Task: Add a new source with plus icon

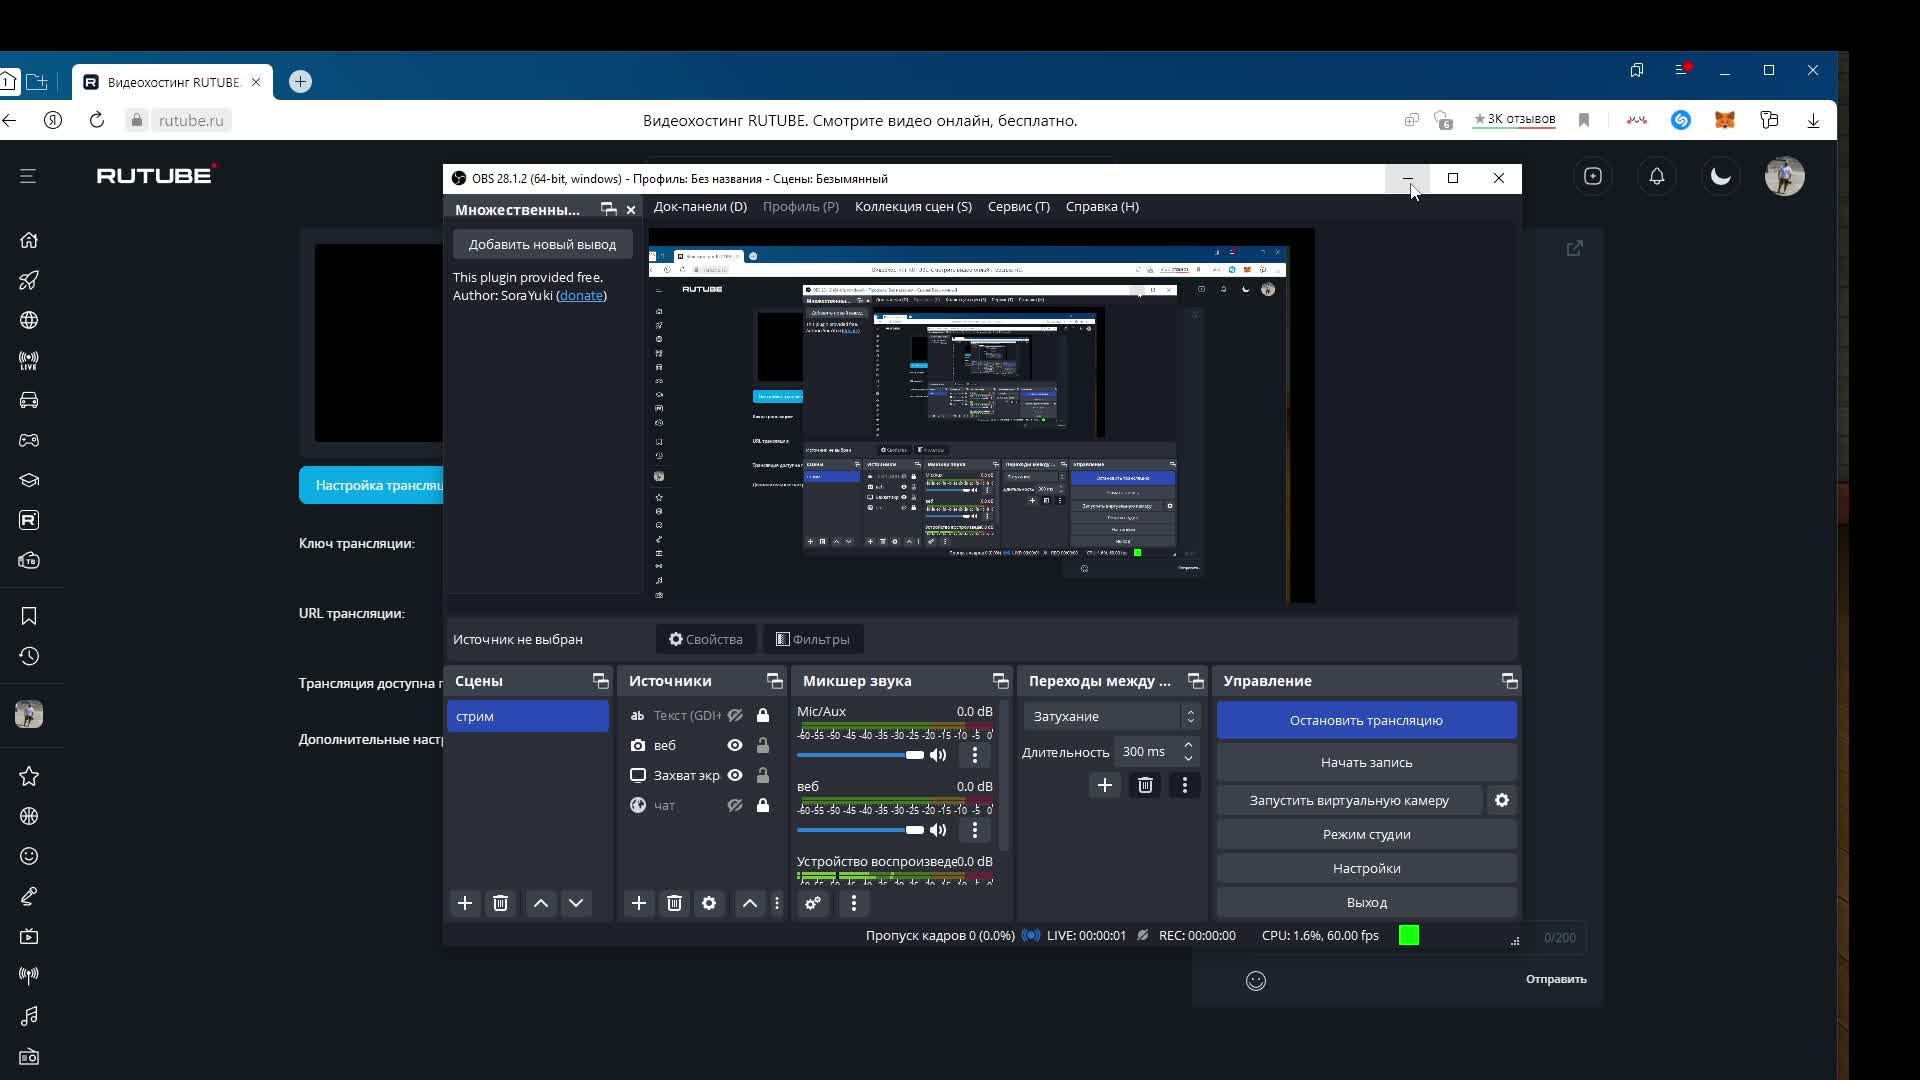Action: 638,904
